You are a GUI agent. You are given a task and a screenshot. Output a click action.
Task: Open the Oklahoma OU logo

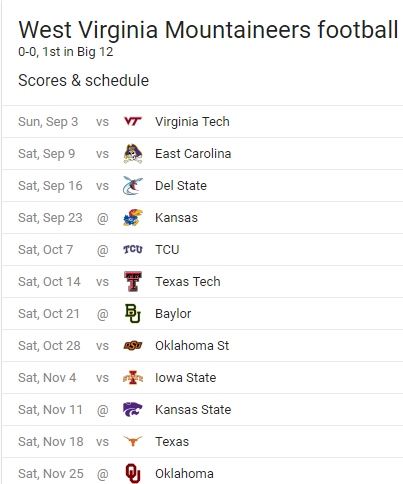tap(133, 473)
